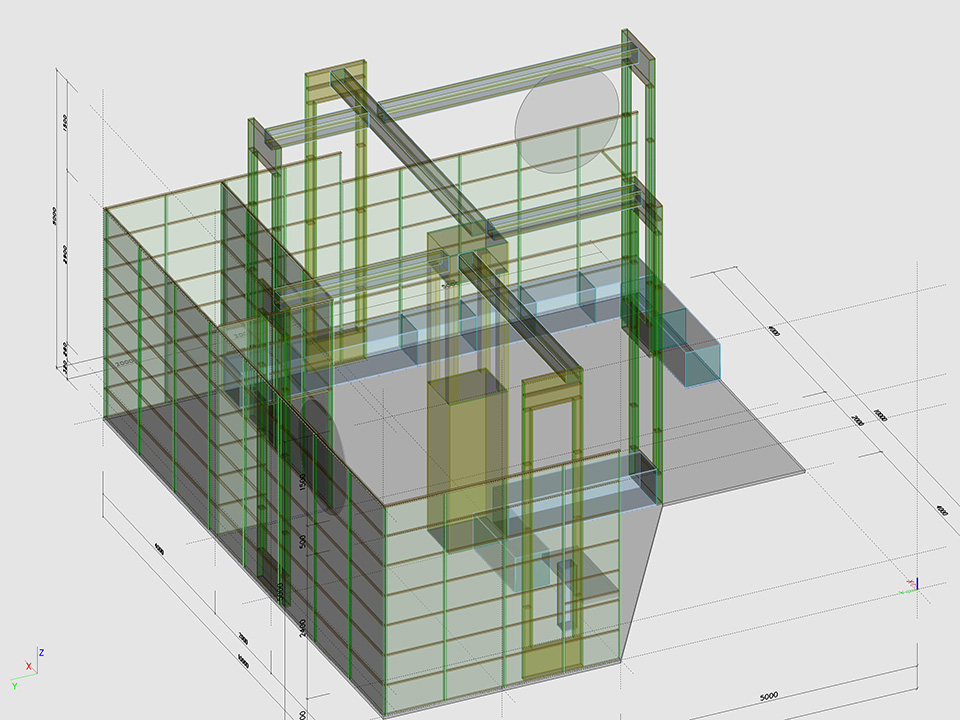Select the tallest yellow portal frame top
The width and height of the screenshot is (960, 720).
point(336,81)
